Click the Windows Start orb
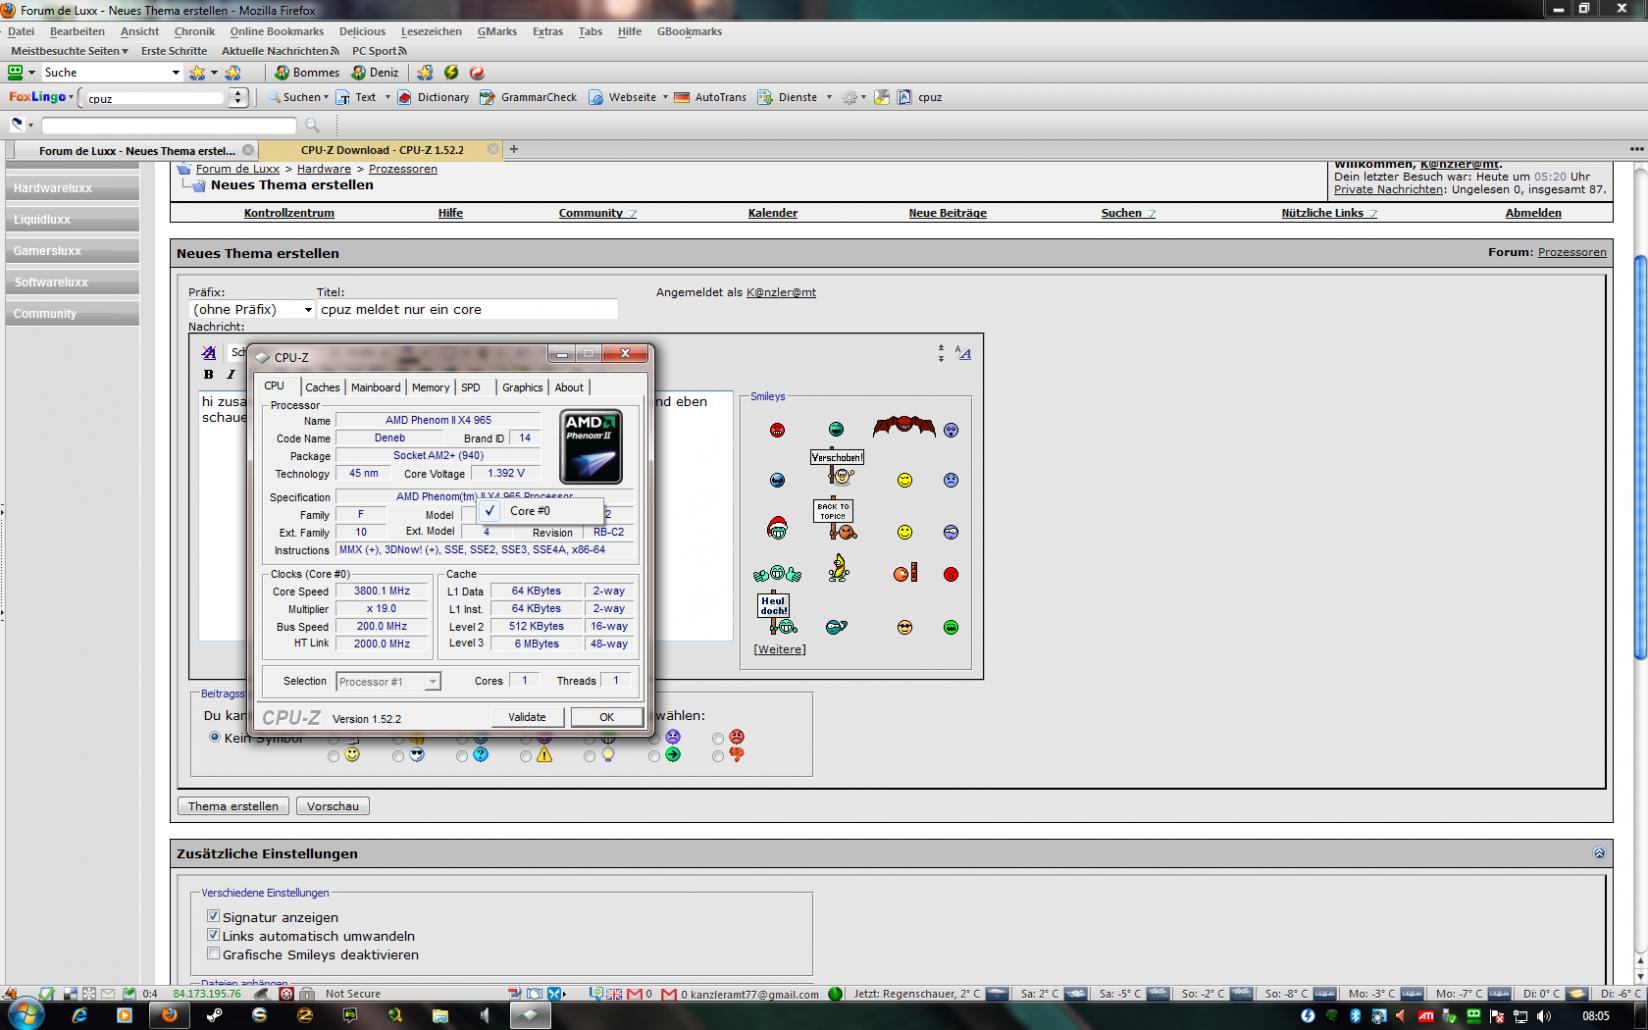1648x1030 pixels. [24, 1015]
